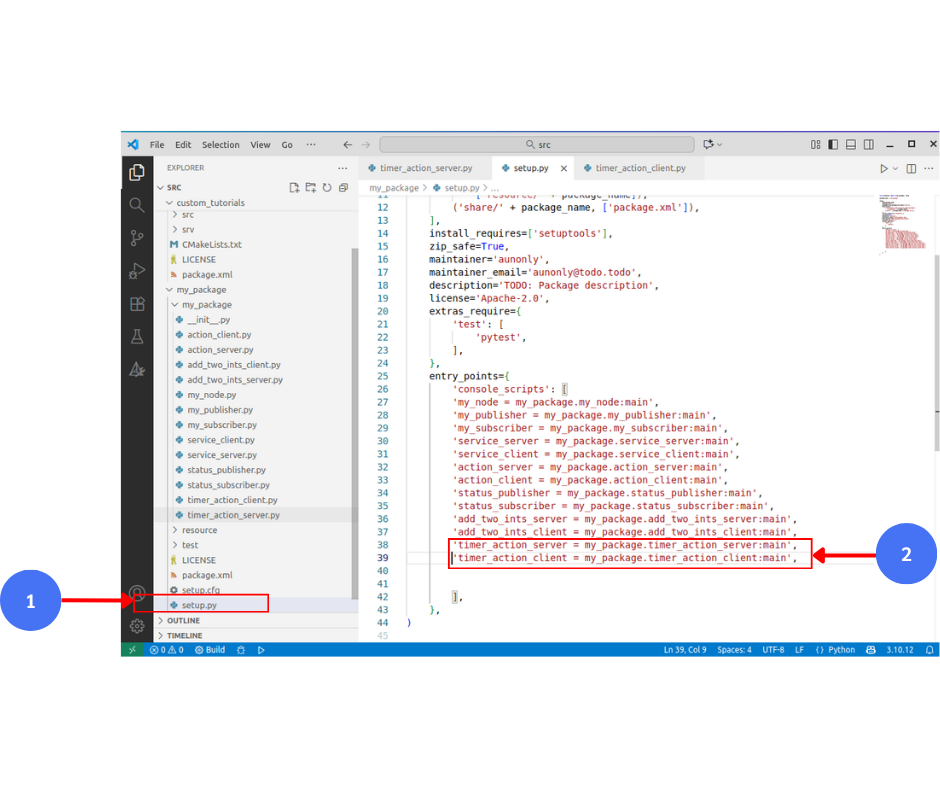940x788 pixels.
Task: Open the Source Control view
Action: [137, 238]
